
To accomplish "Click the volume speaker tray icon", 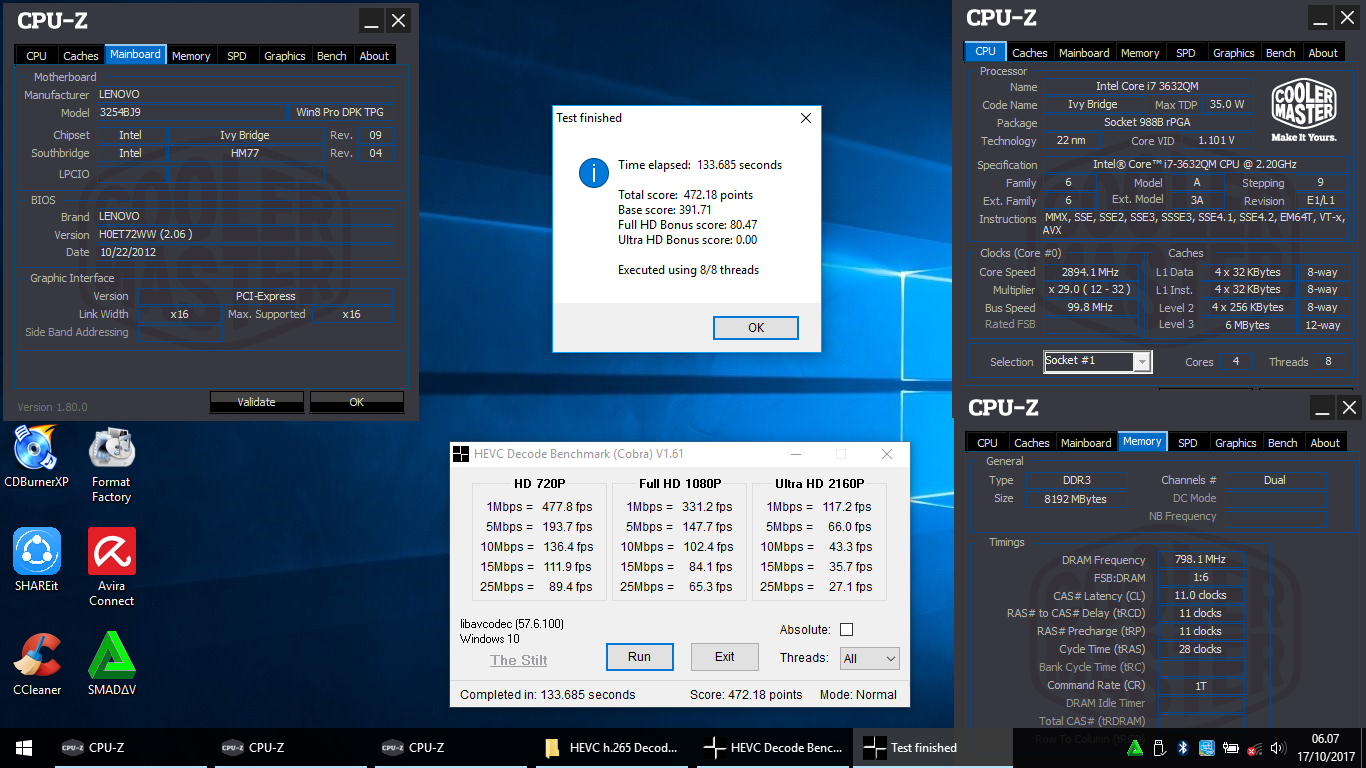I will pos(1278,747).
